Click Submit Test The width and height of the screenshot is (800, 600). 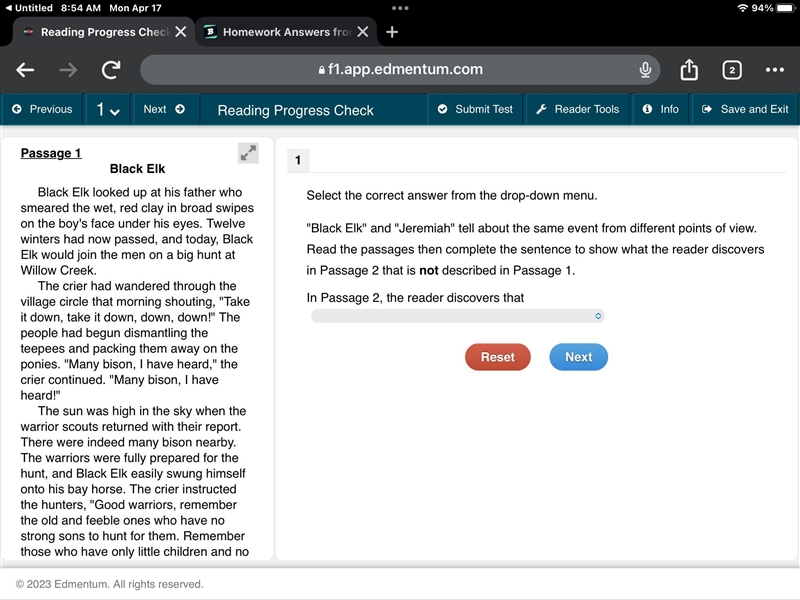[x=475, y=109]
